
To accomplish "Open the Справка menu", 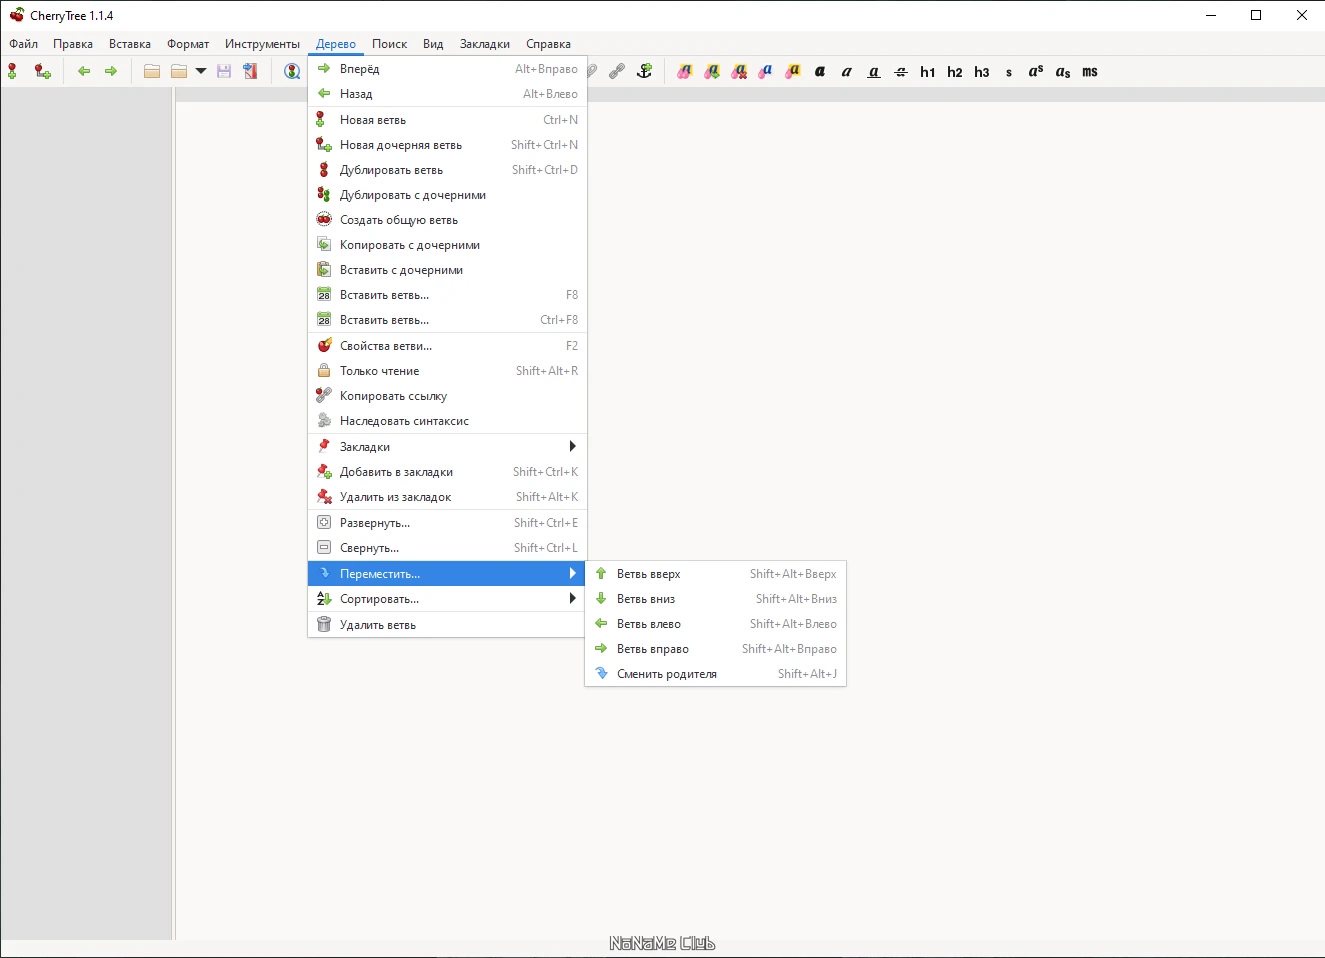I will [x=548, y=44].
